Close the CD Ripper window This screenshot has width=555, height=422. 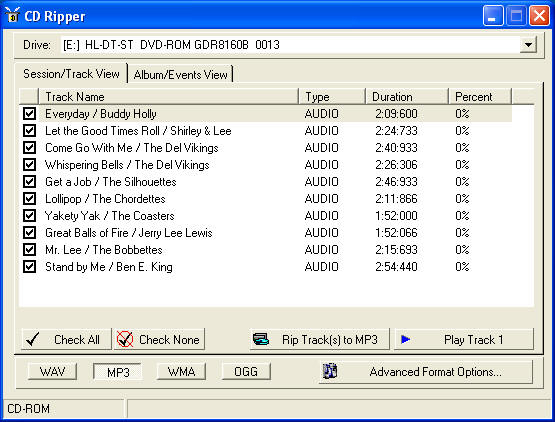click(x=539, y=16)
